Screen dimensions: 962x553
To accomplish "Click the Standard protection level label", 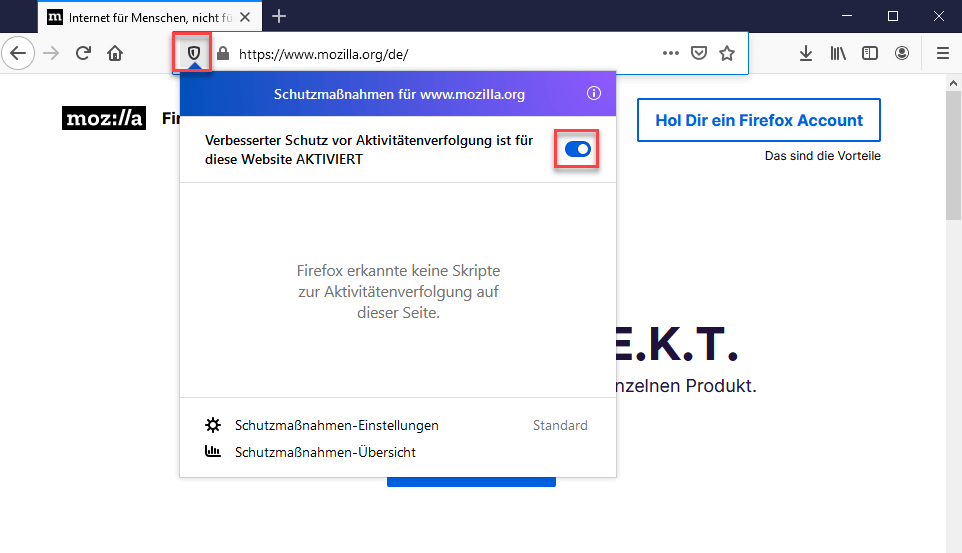I will click(x=560, y=425).
